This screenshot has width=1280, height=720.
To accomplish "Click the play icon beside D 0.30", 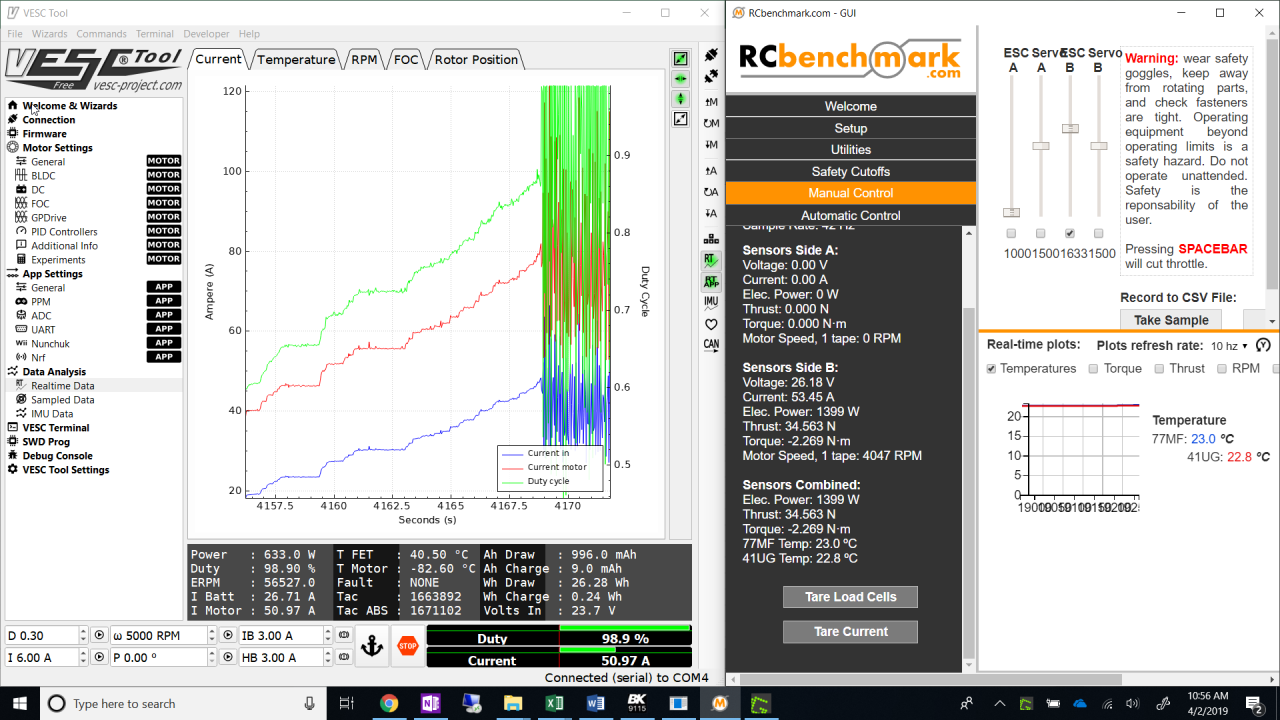I will [98, 635].
